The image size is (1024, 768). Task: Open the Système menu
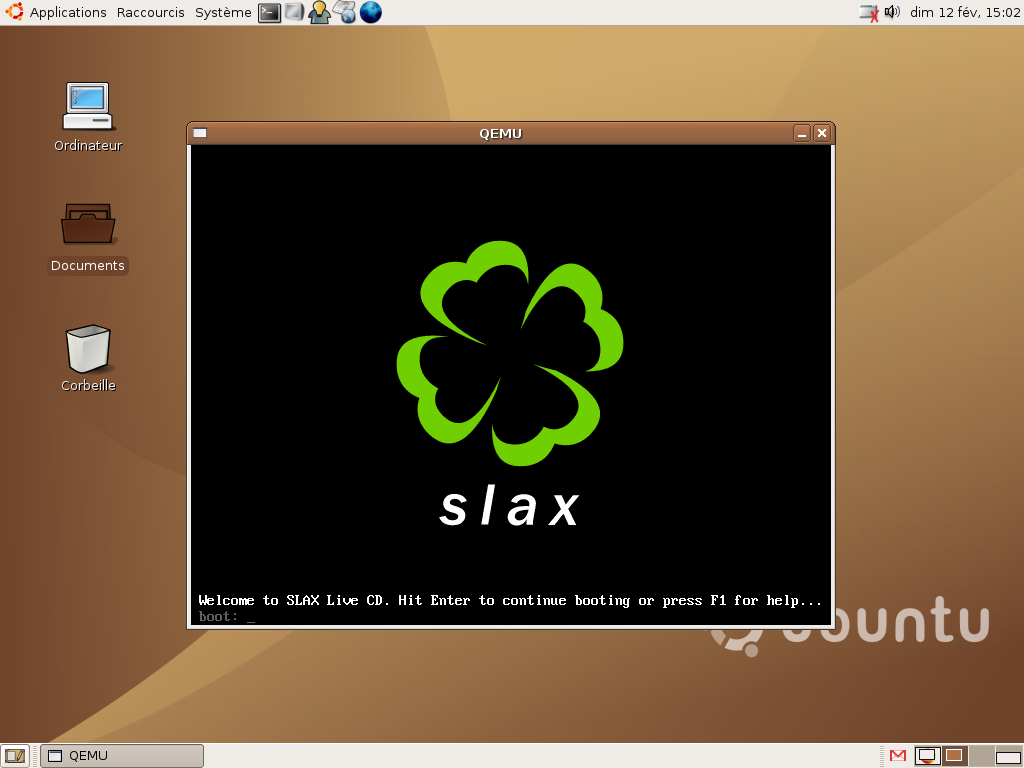point(223,12)
